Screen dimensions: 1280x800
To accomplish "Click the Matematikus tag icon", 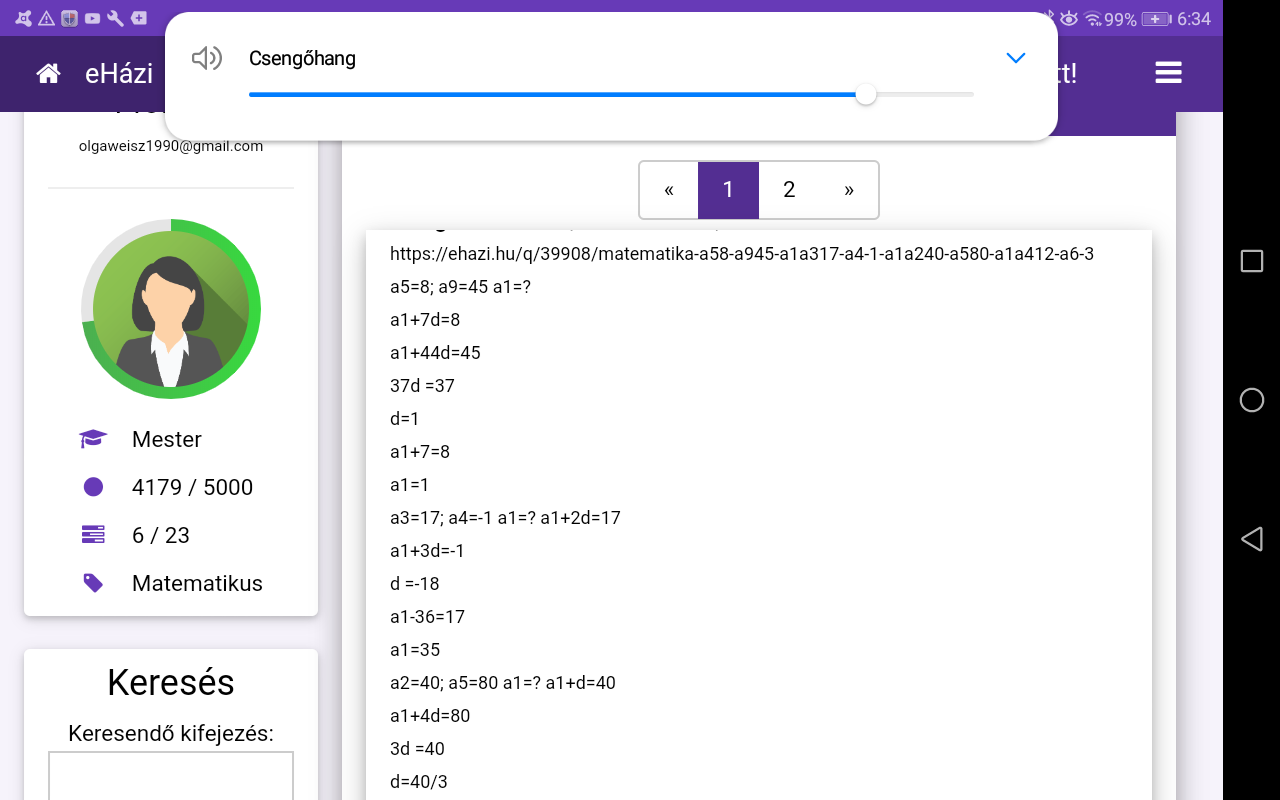I will tap(93, 583).
